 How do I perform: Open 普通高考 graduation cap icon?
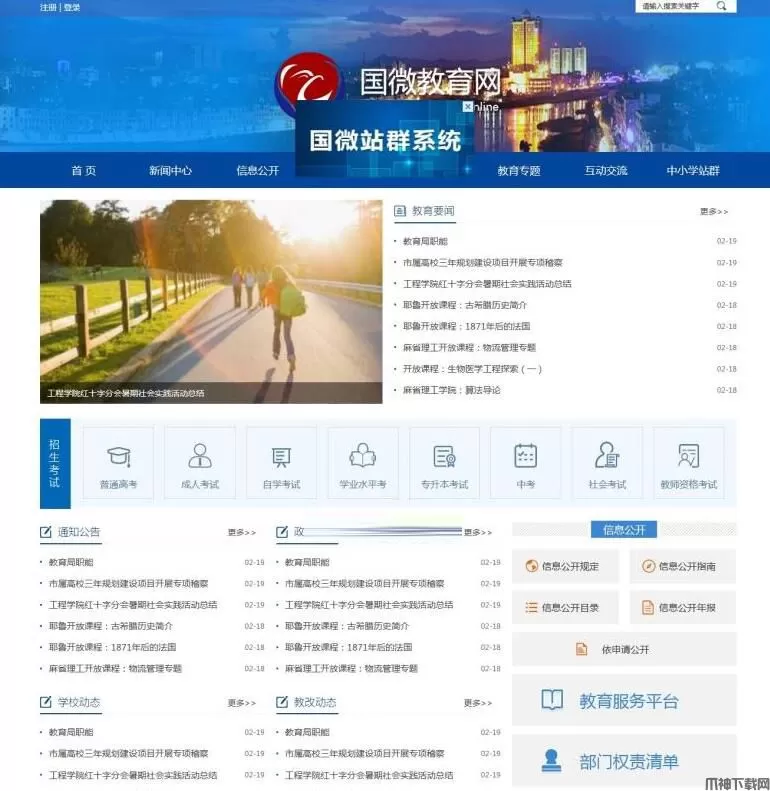(x=119, y=456)
